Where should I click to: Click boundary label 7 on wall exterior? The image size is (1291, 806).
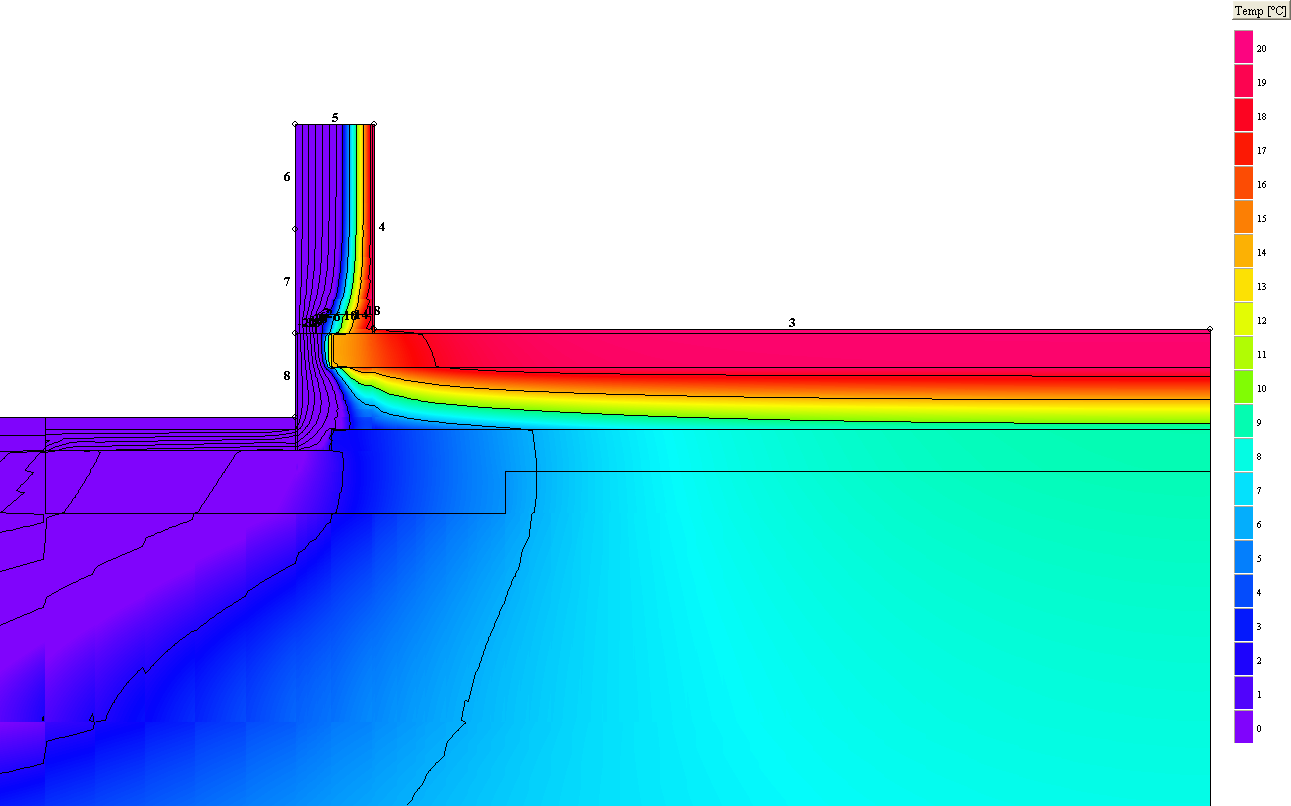click(287, 282)
